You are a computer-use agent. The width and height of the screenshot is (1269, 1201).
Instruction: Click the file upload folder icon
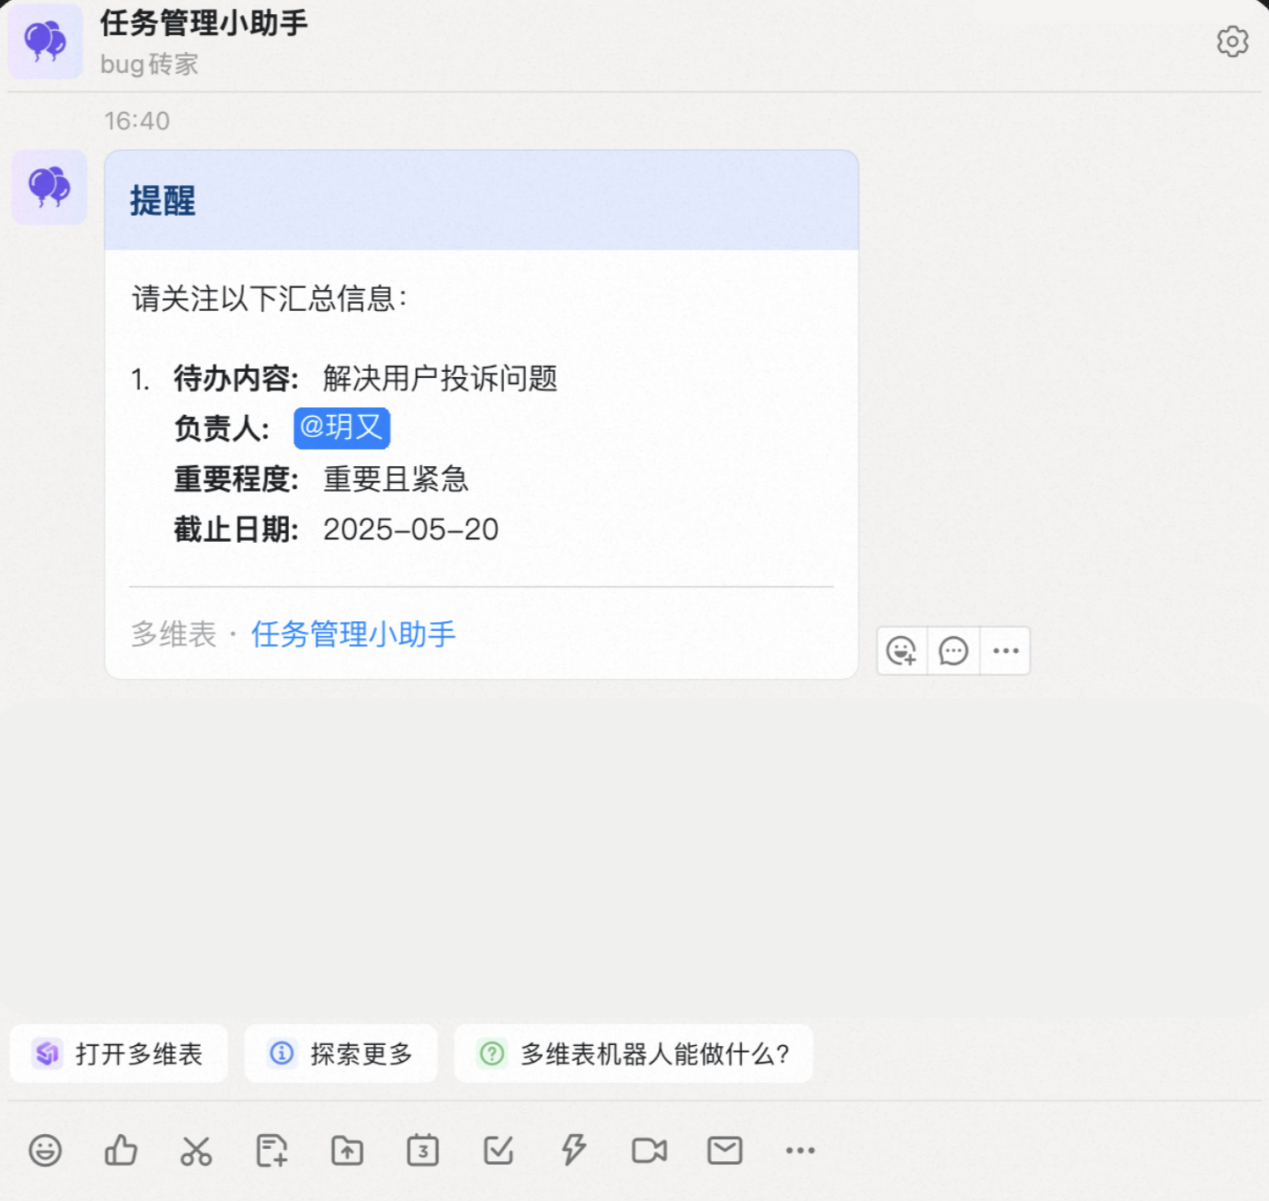[x=347, y=1151]
